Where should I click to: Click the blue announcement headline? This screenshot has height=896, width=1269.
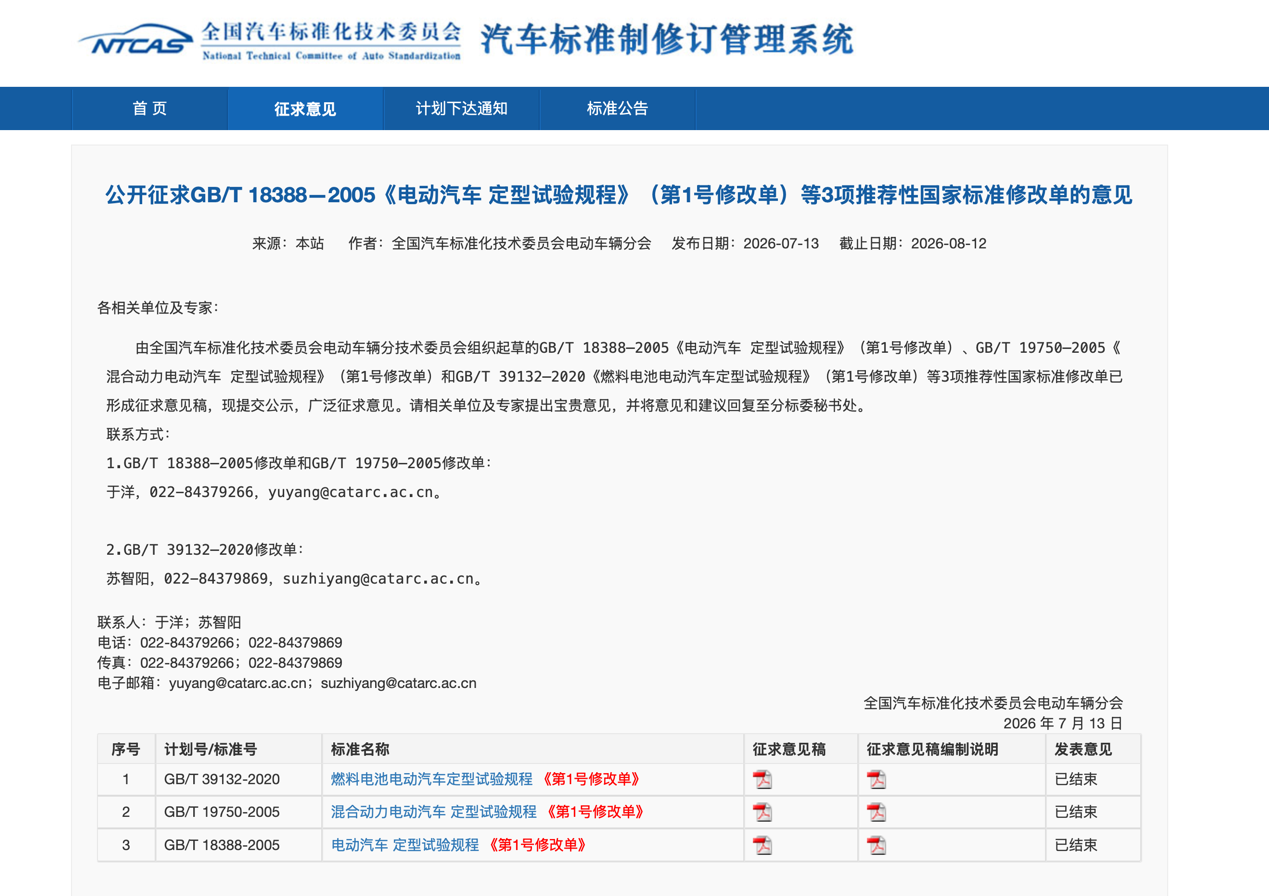(x=619, y=194)
